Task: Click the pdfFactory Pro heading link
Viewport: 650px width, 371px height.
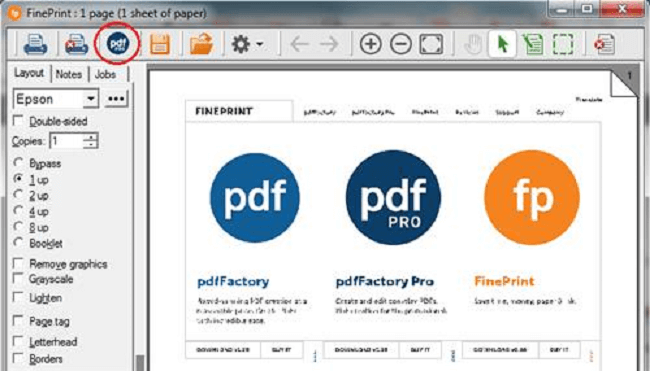Action: pos(384,282)
